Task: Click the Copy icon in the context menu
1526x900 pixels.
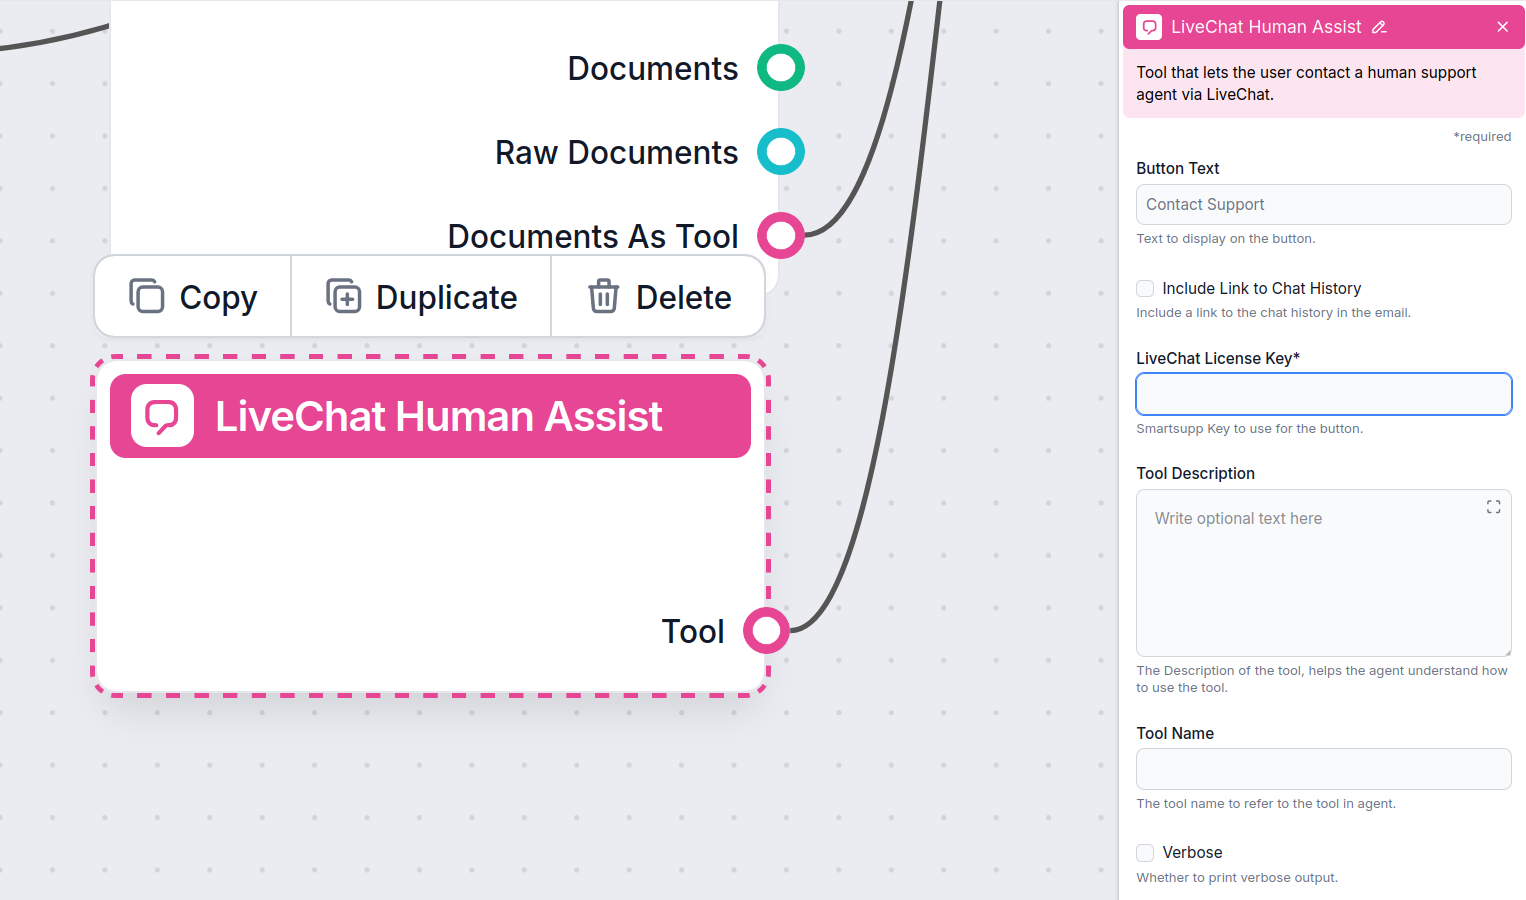Action: pos(148,296)
